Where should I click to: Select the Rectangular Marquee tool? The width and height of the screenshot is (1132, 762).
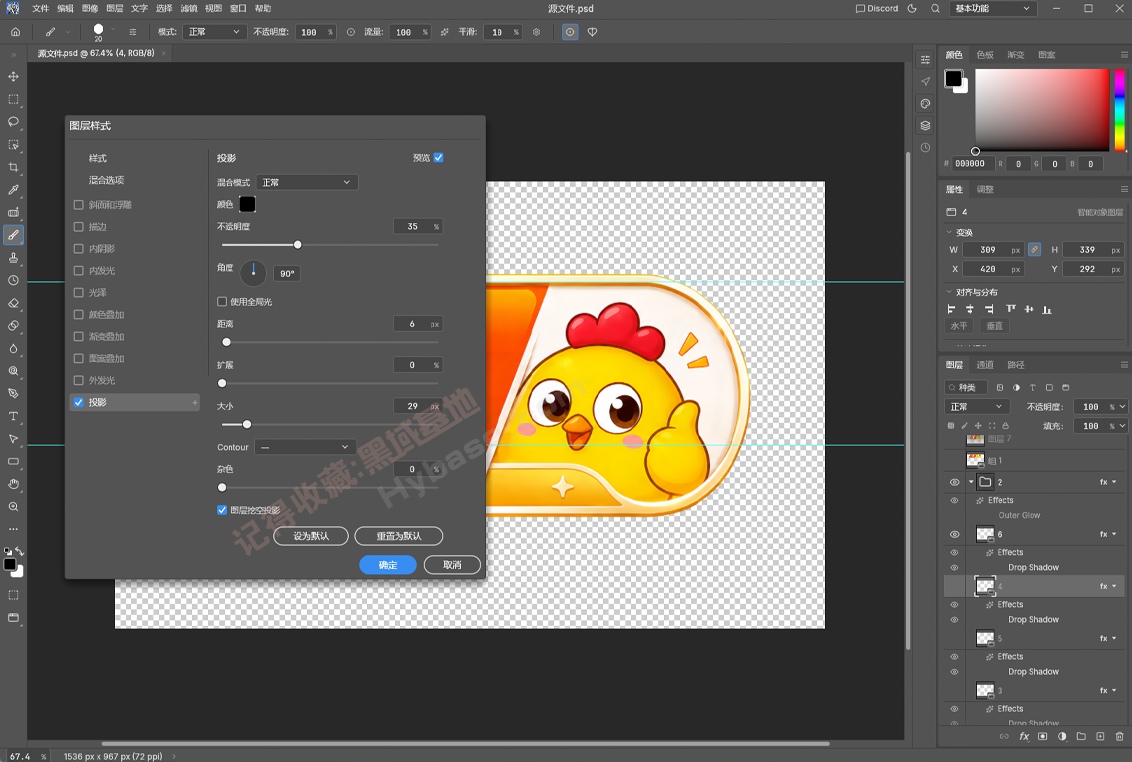(13, 99)
